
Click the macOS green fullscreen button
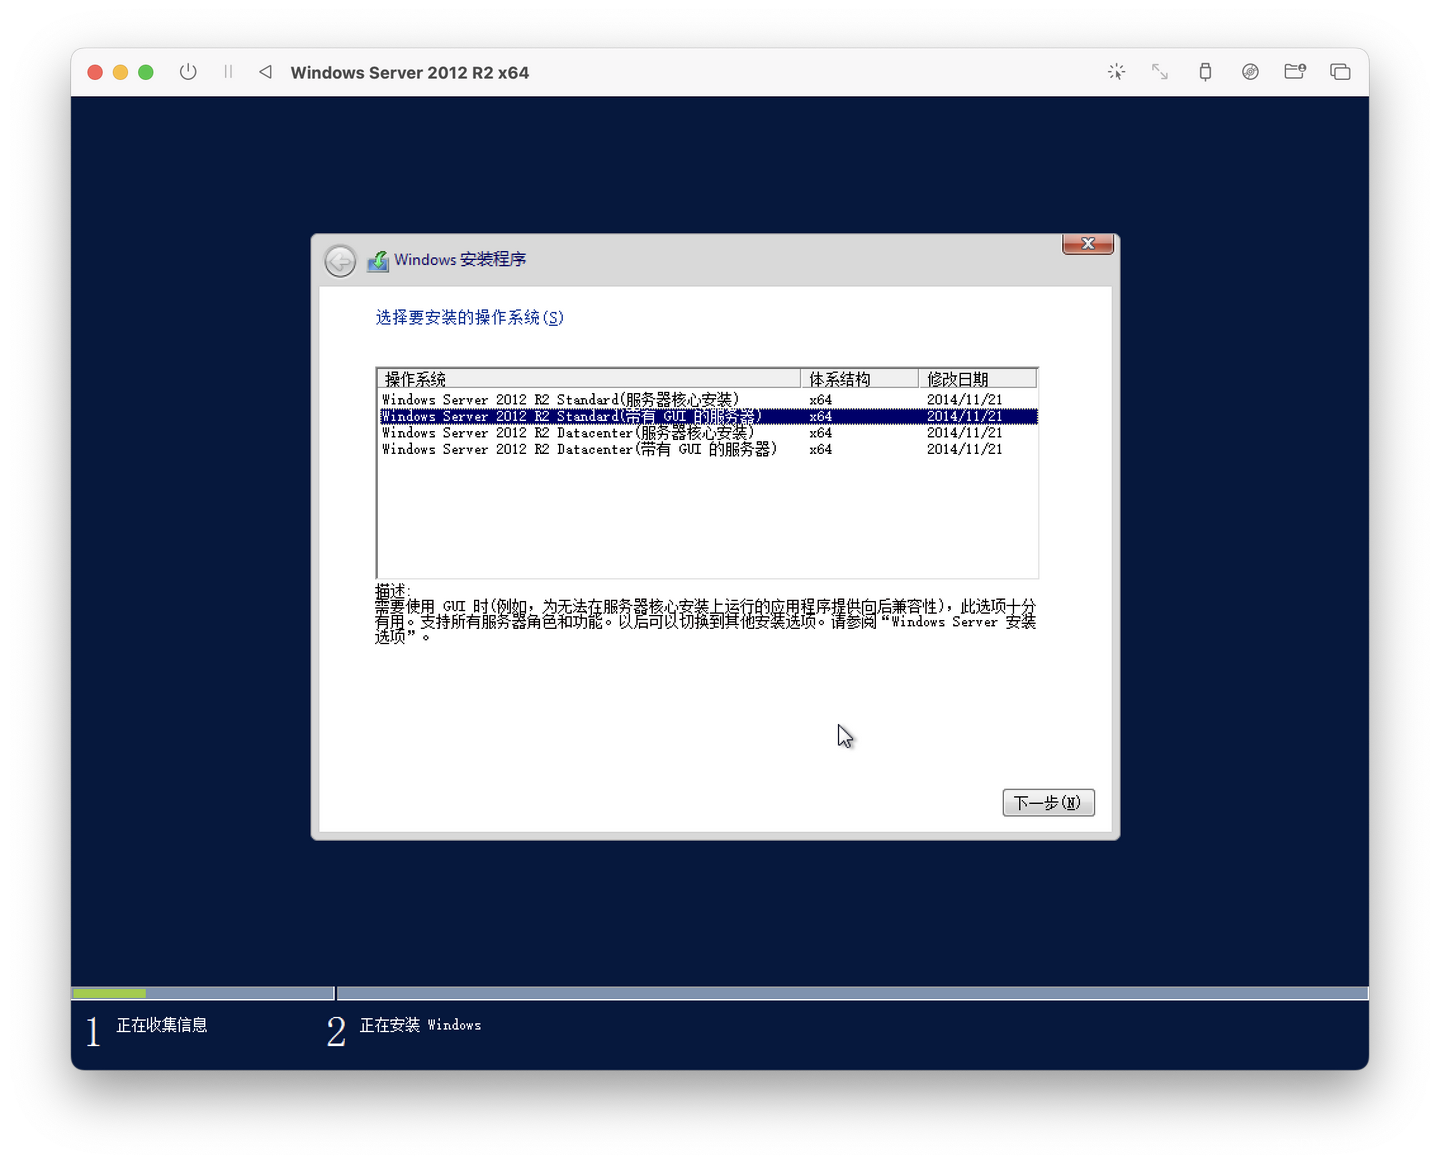tap(146, 72)
